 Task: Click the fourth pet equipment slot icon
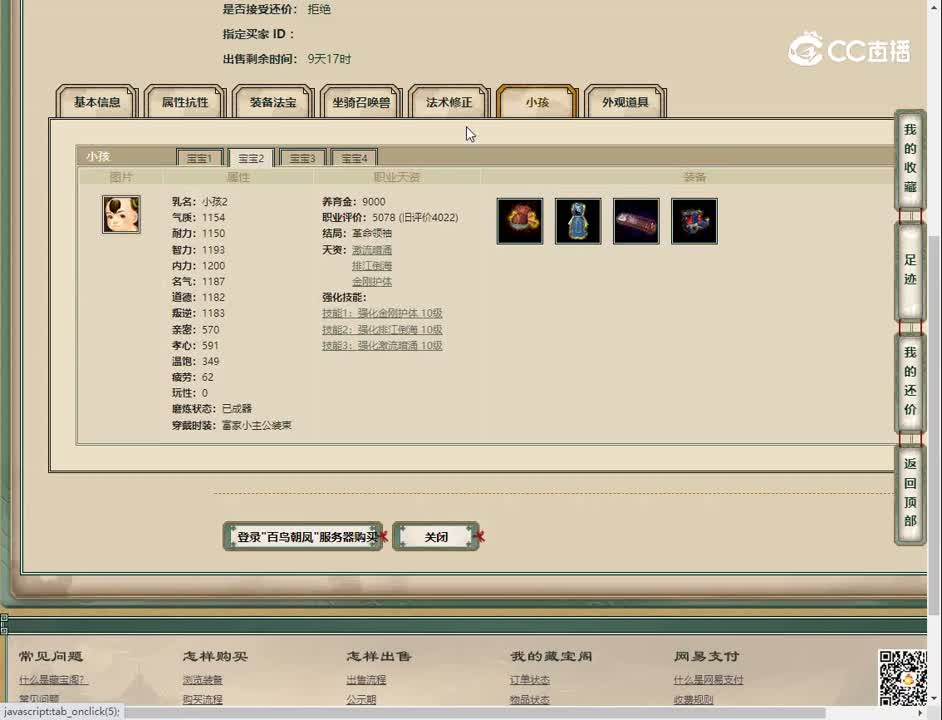694,221
